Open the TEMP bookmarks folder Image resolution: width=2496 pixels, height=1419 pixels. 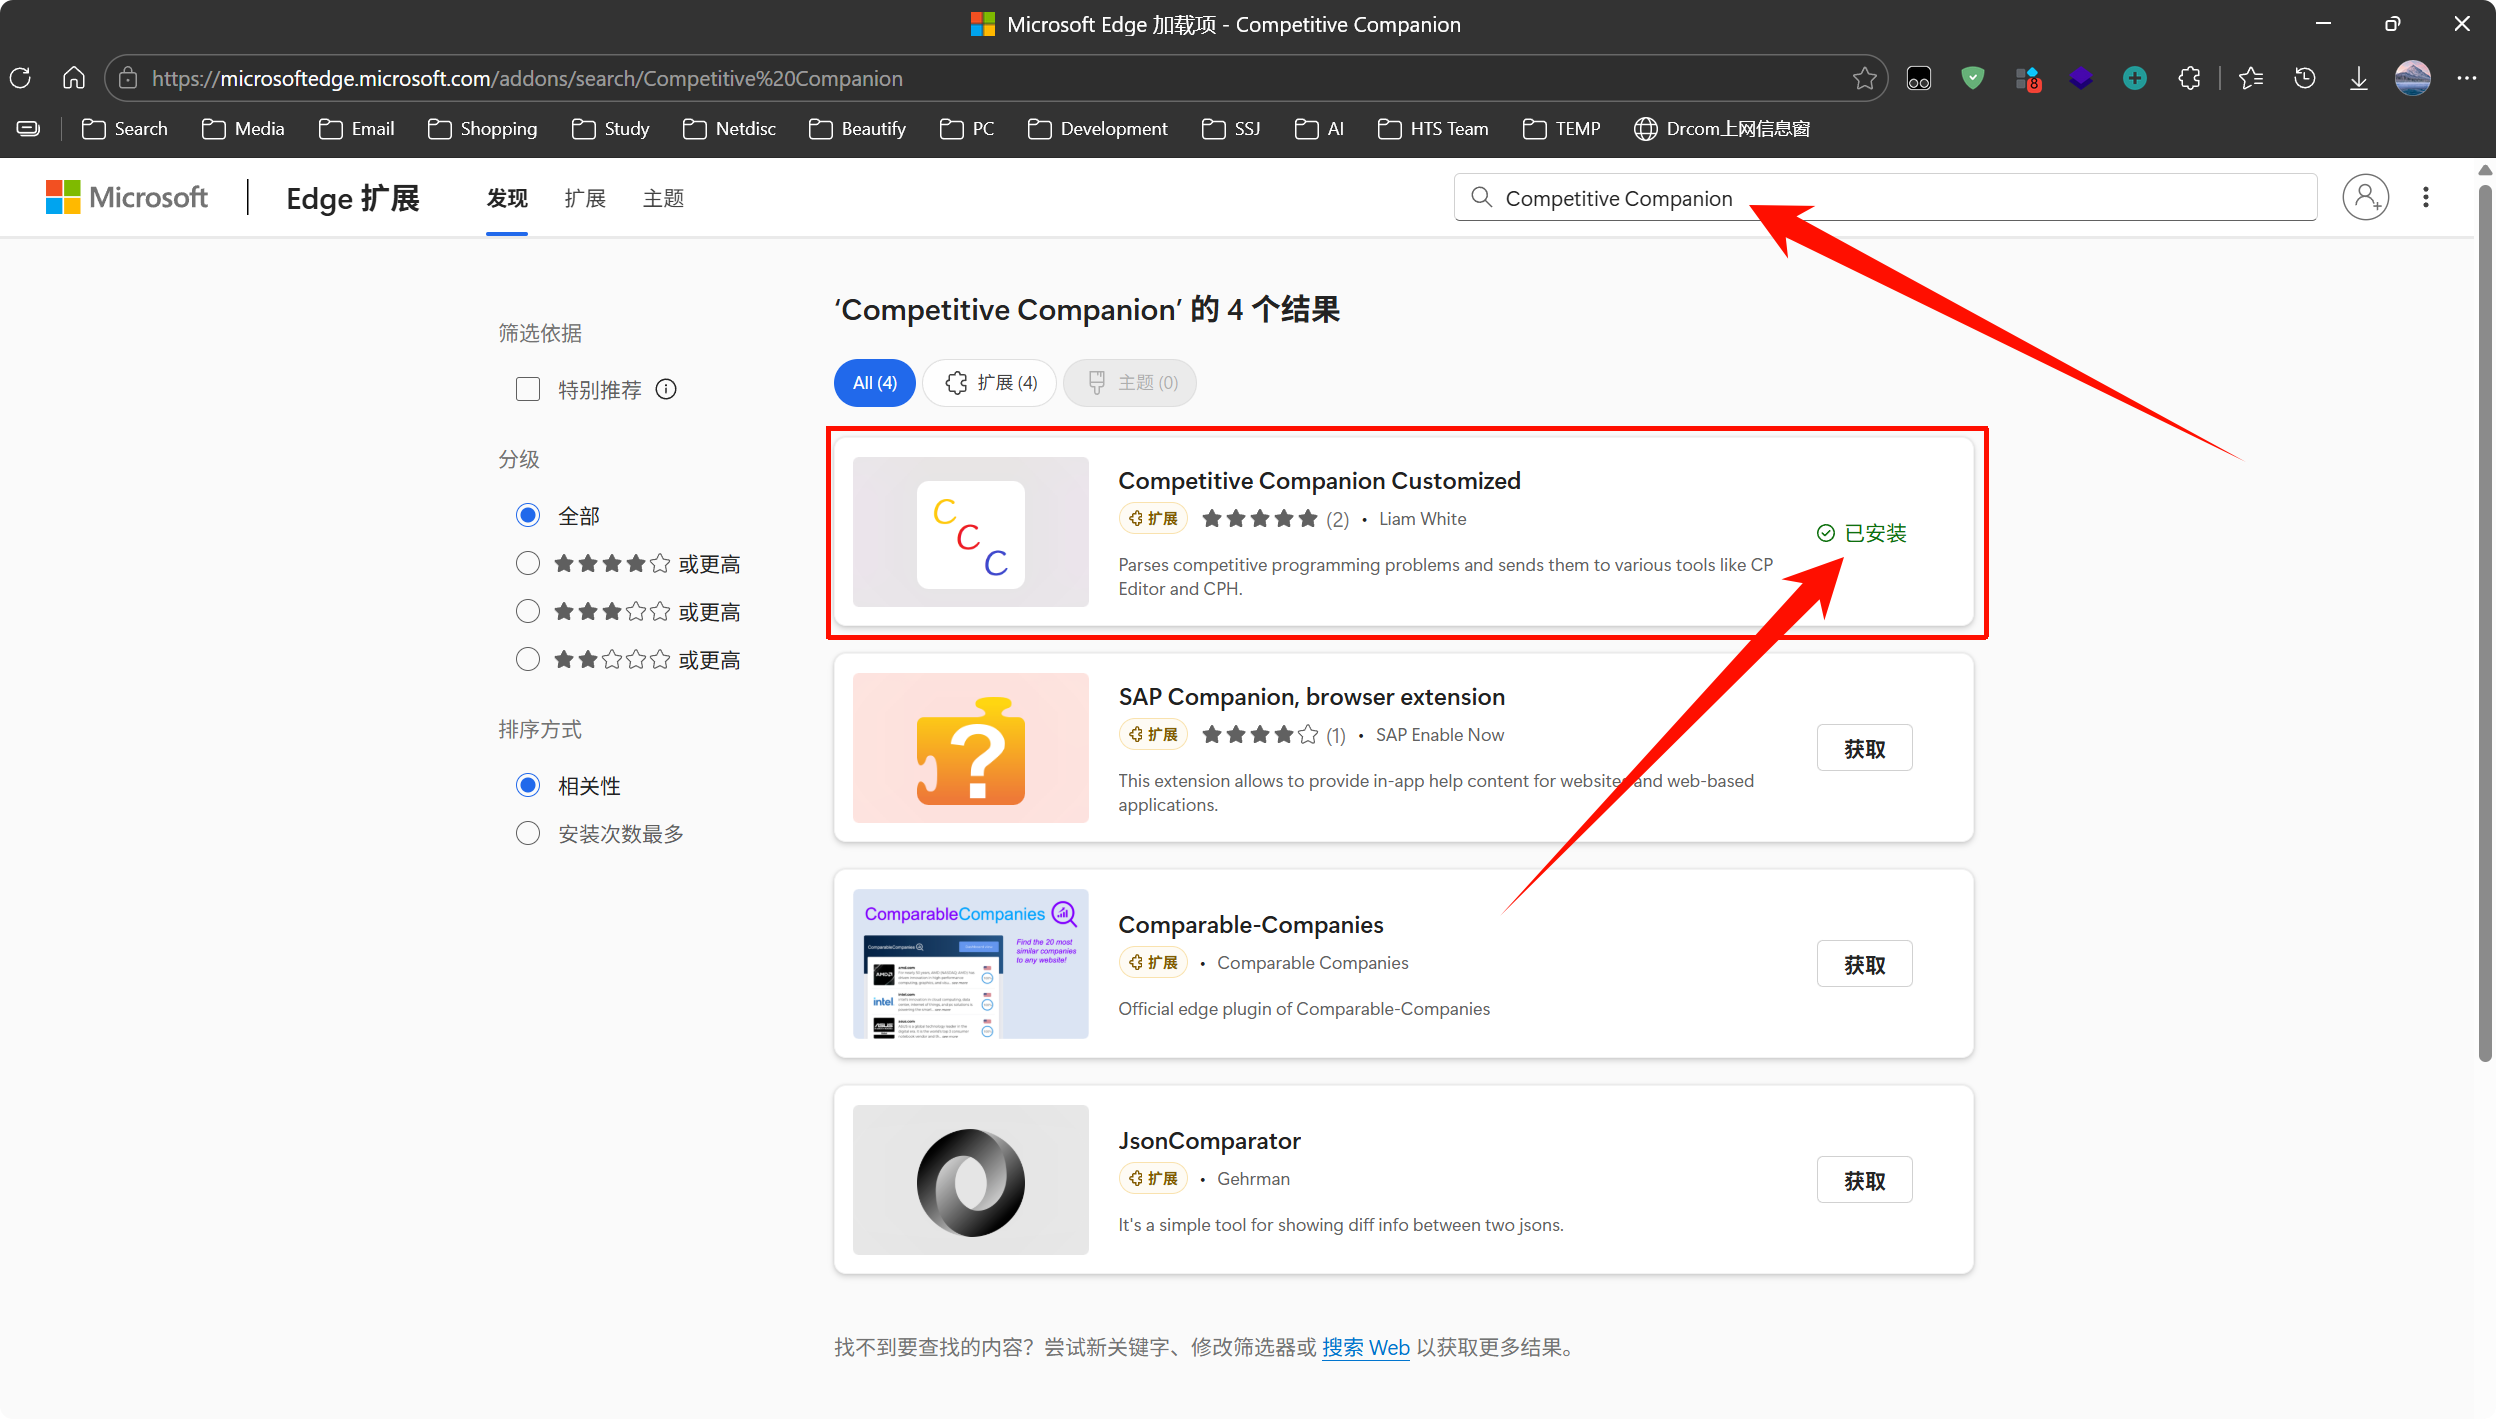pos(1562,129)
